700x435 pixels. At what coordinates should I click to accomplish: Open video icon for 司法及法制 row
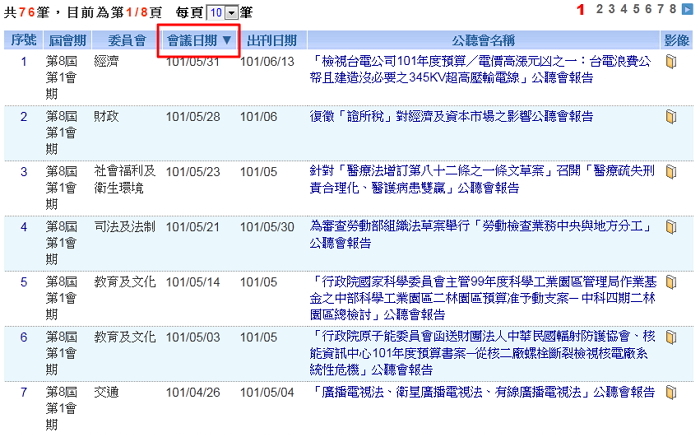click(671, 227)
